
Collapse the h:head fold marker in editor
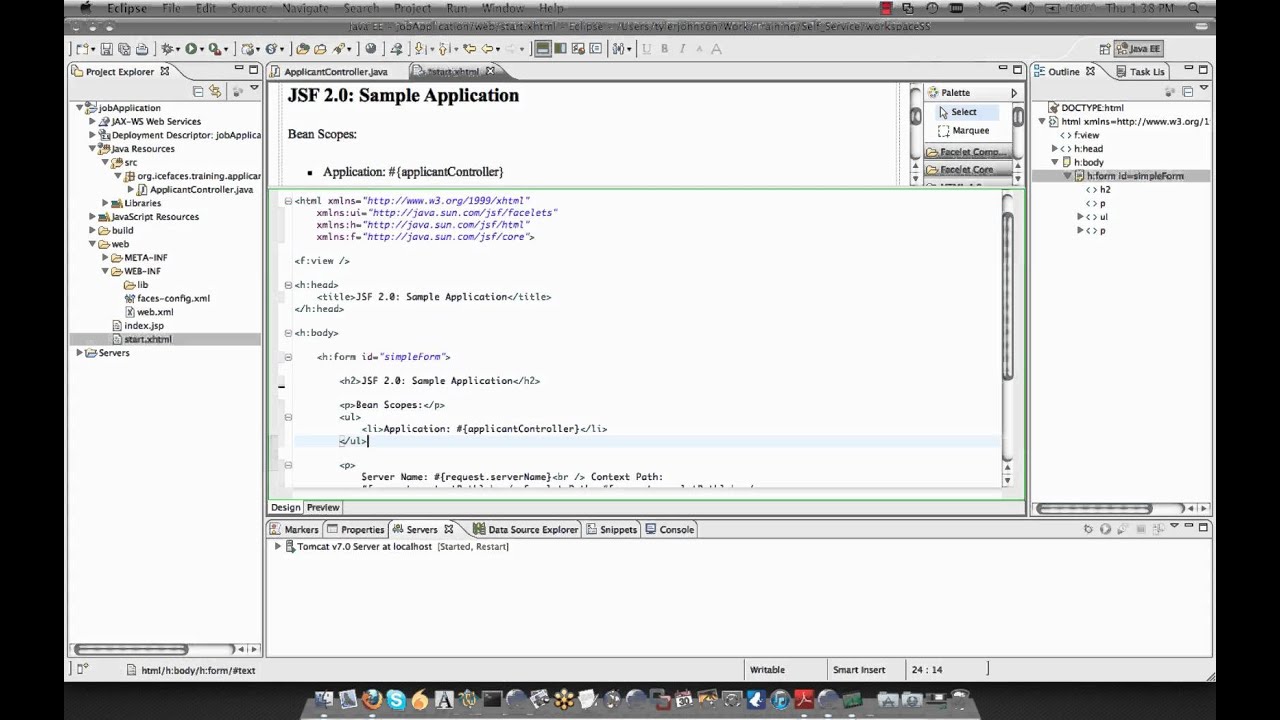pos(288,285)
